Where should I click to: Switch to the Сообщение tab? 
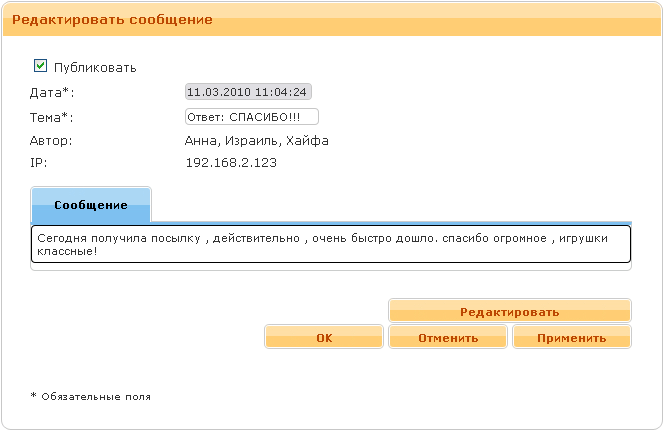click(x=91, y=205)
